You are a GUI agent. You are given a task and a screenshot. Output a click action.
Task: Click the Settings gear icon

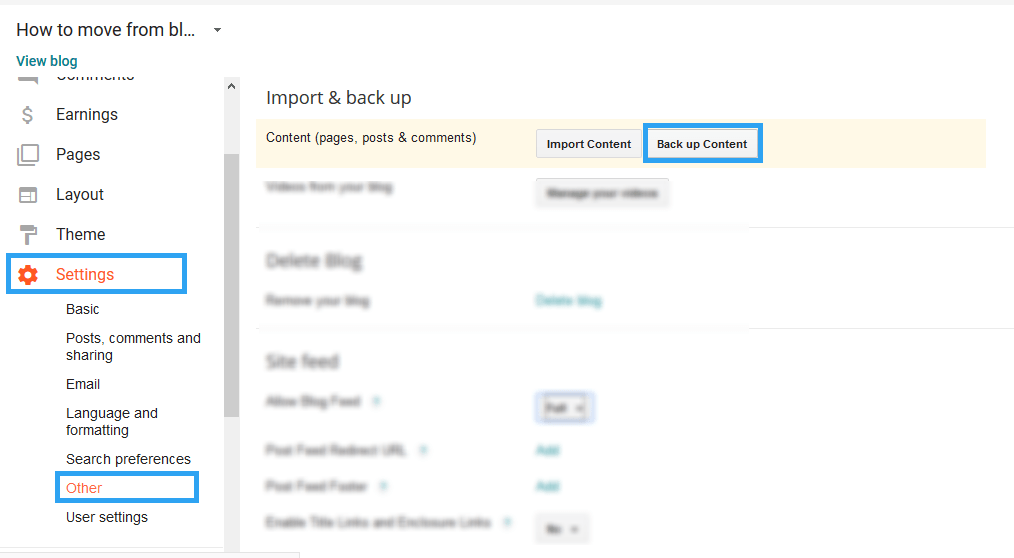pos(28,275)
